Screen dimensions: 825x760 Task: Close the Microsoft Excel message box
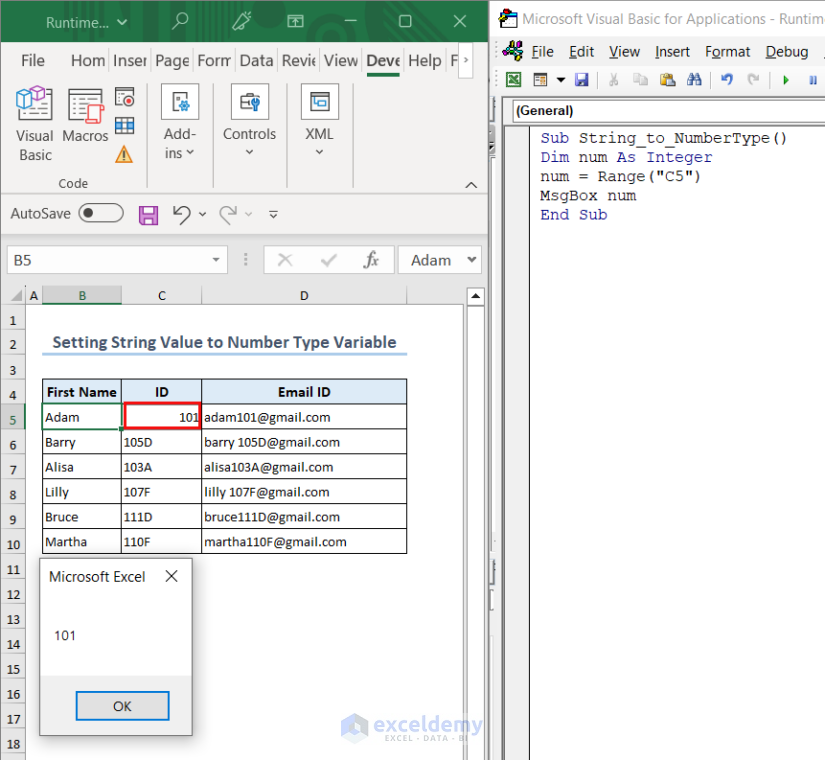coord(171,576)
